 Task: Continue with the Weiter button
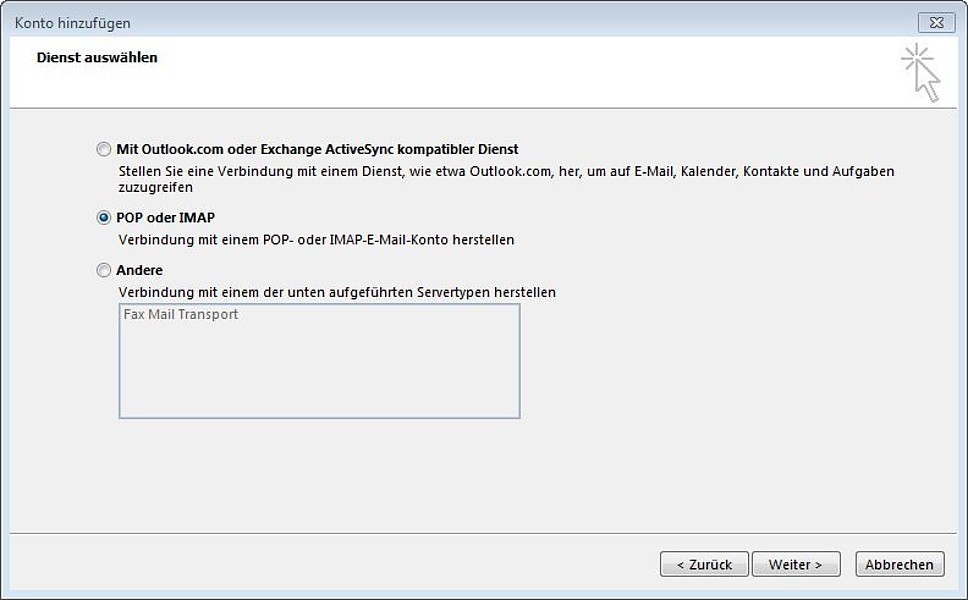(796, 564)
